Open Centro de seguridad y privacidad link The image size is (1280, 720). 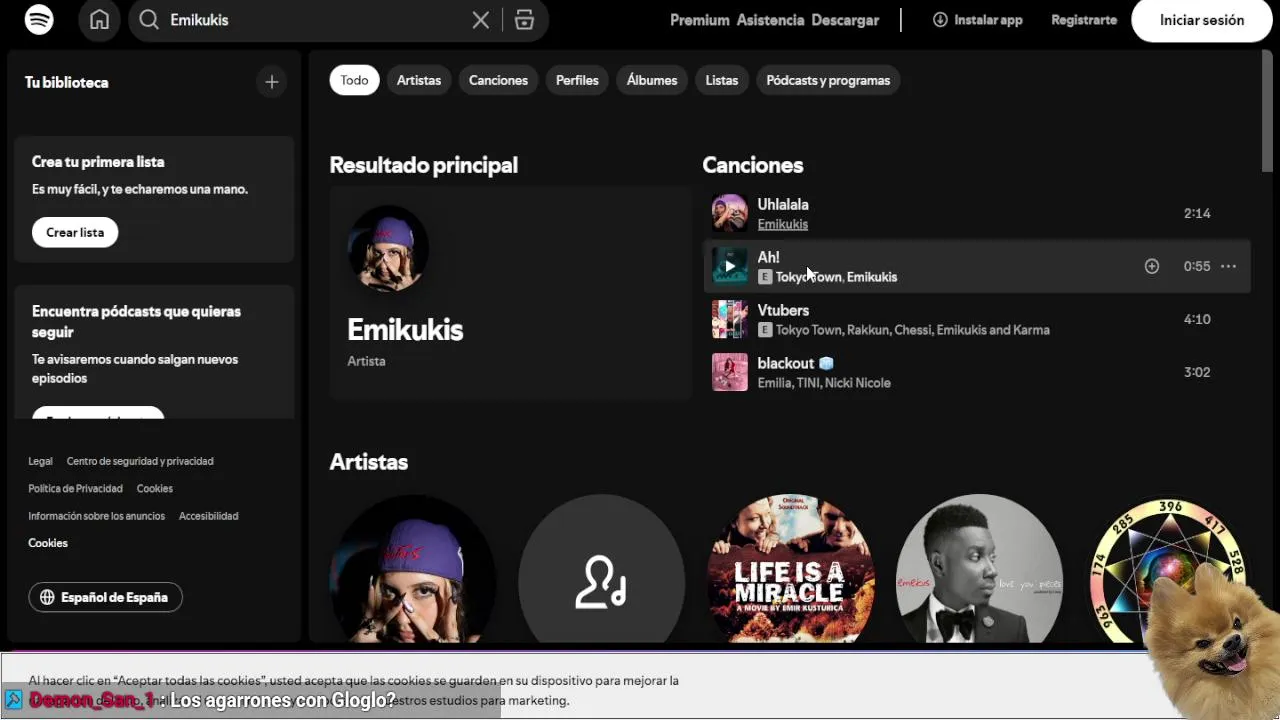(x=140, y=461)
